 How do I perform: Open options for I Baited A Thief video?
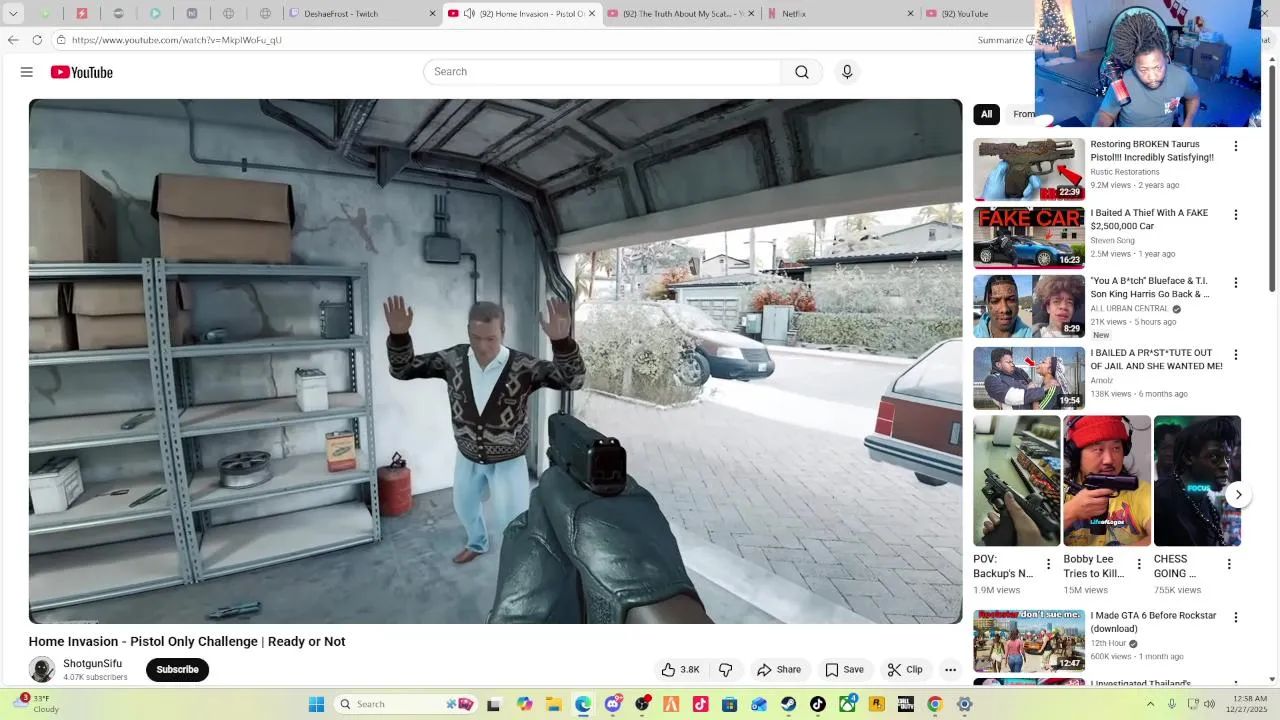point(1236,215)
